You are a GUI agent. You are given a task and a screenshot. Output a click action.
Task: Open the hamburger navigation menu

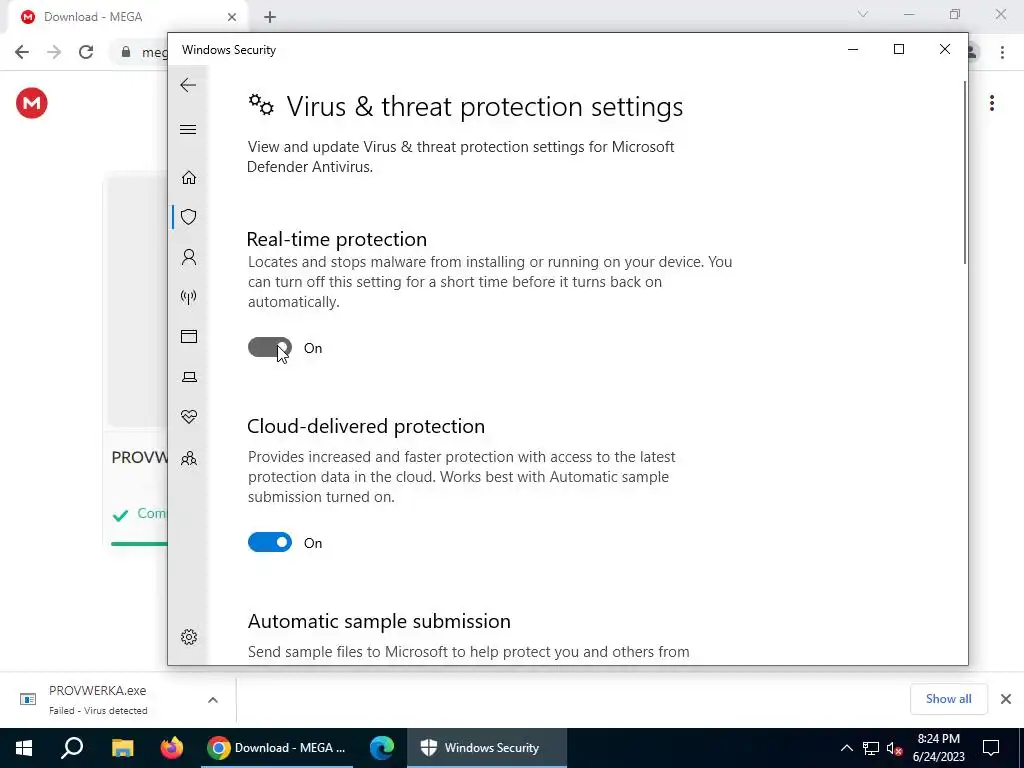tap(188, 129)
